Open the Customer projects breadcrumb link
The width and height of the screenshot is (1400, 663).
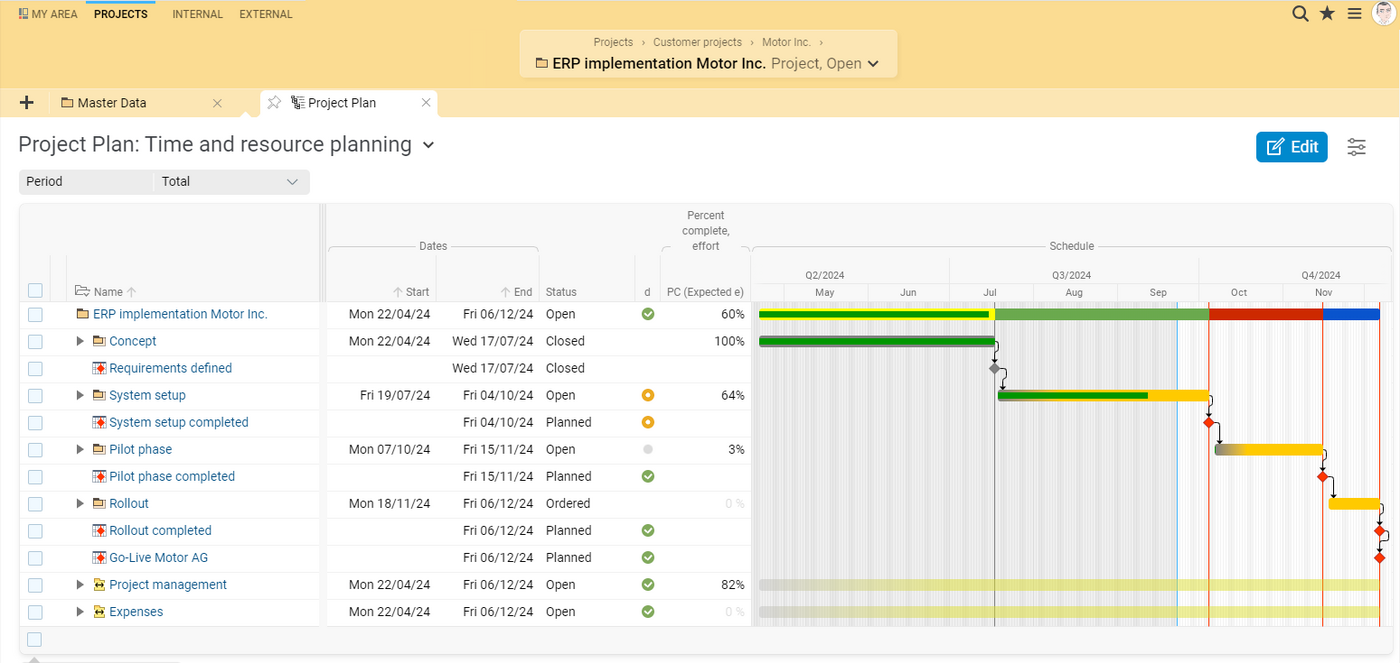click(697, 42)
